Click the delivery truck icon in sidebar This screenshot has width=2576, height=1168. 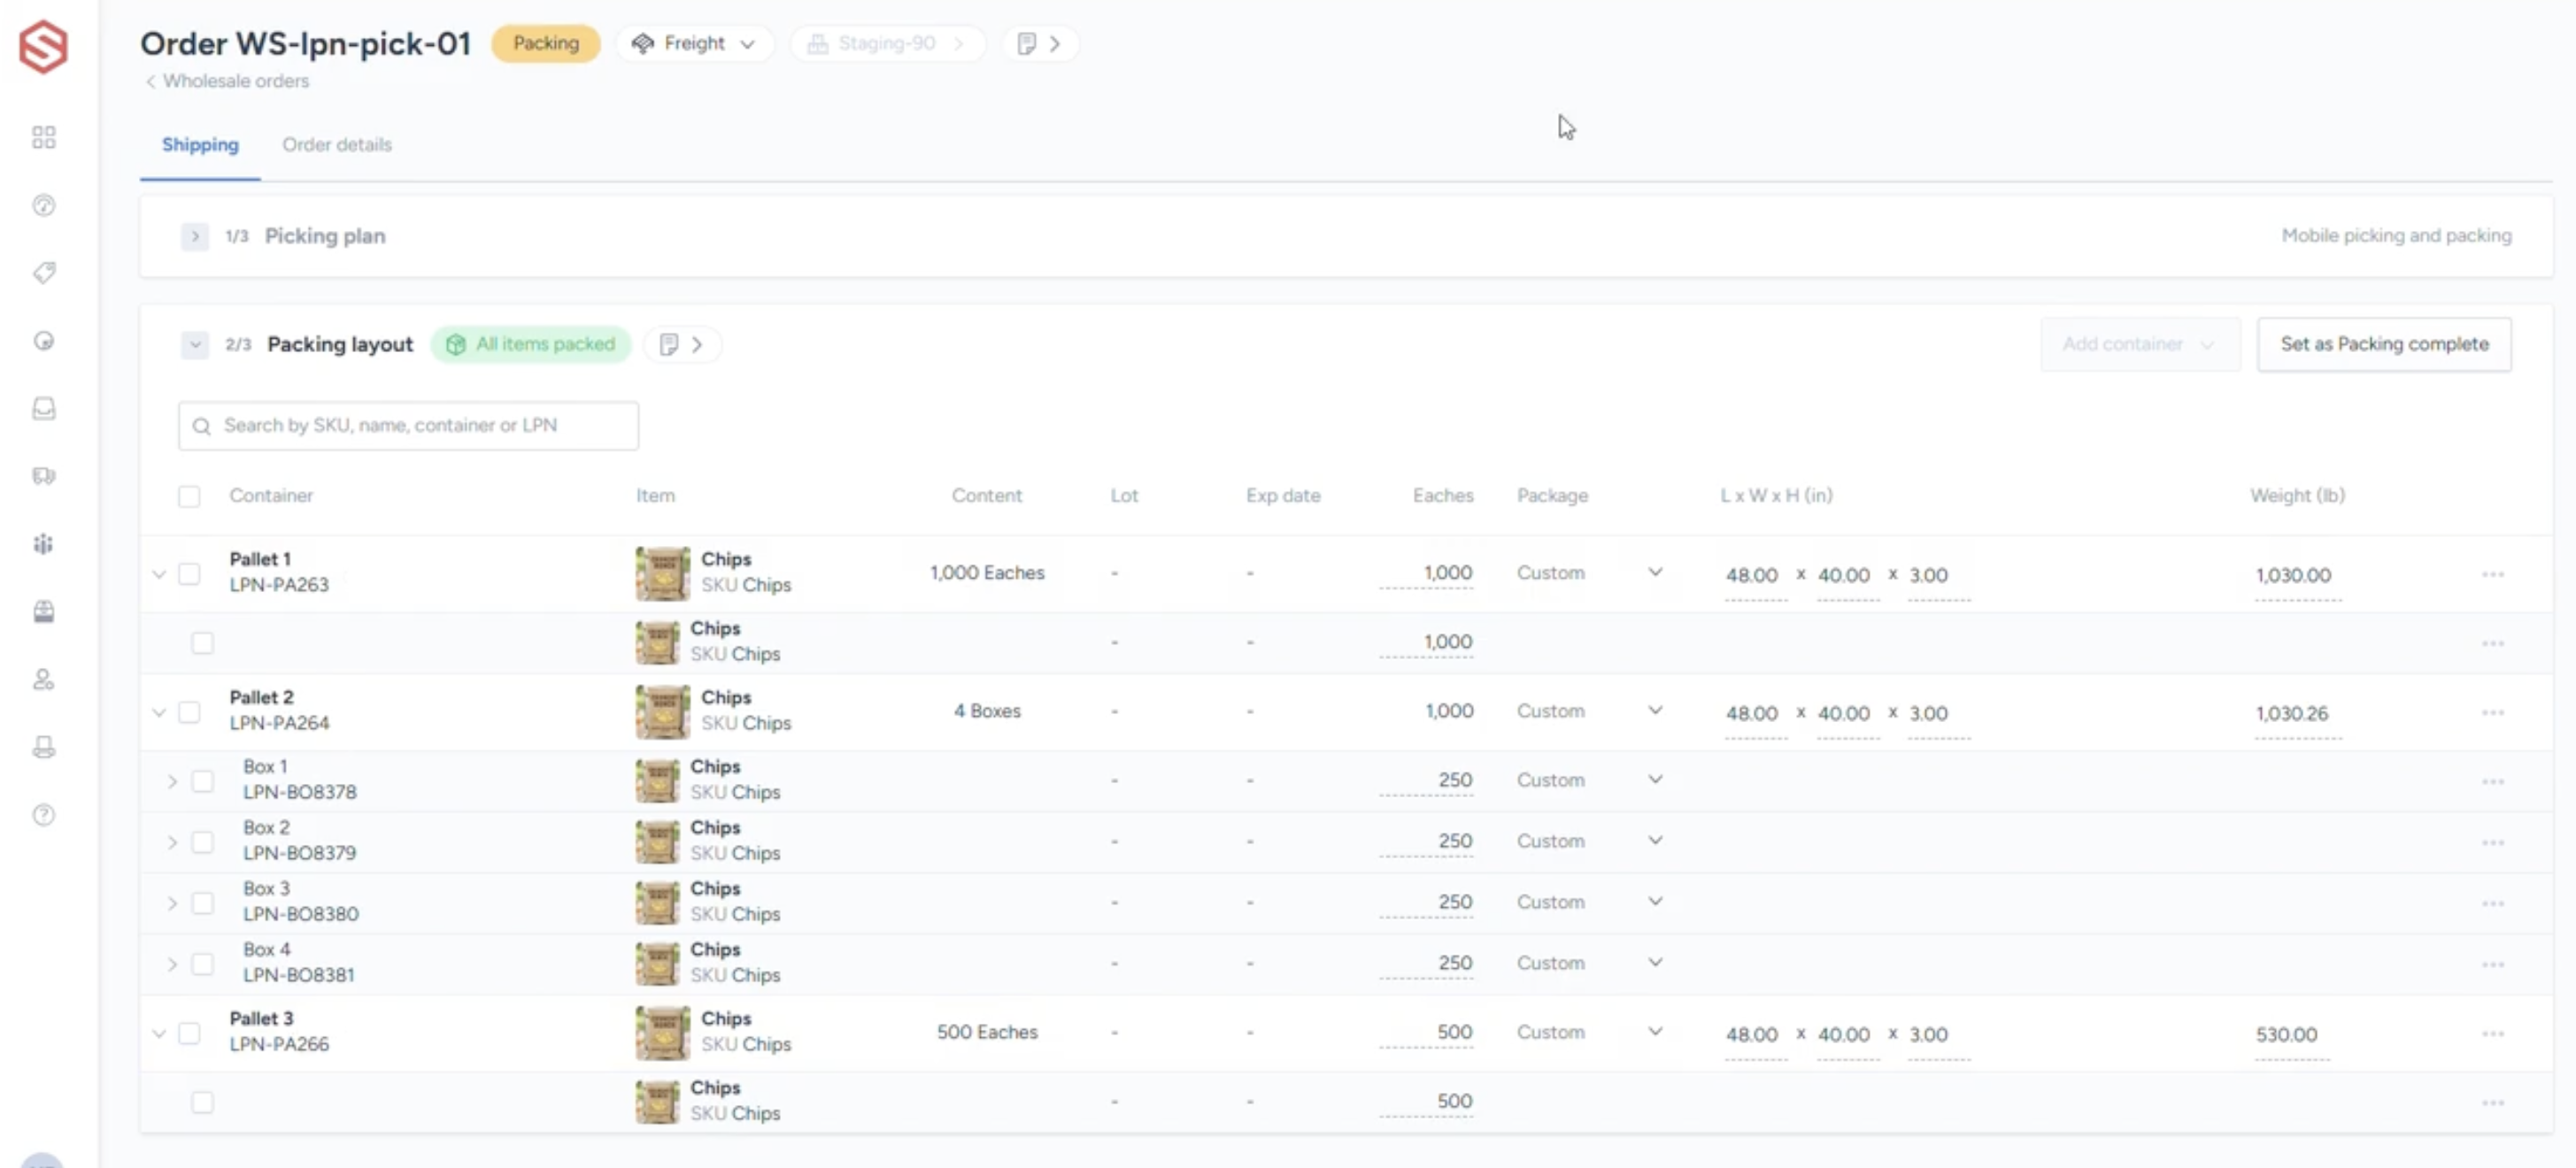(43, 476)
